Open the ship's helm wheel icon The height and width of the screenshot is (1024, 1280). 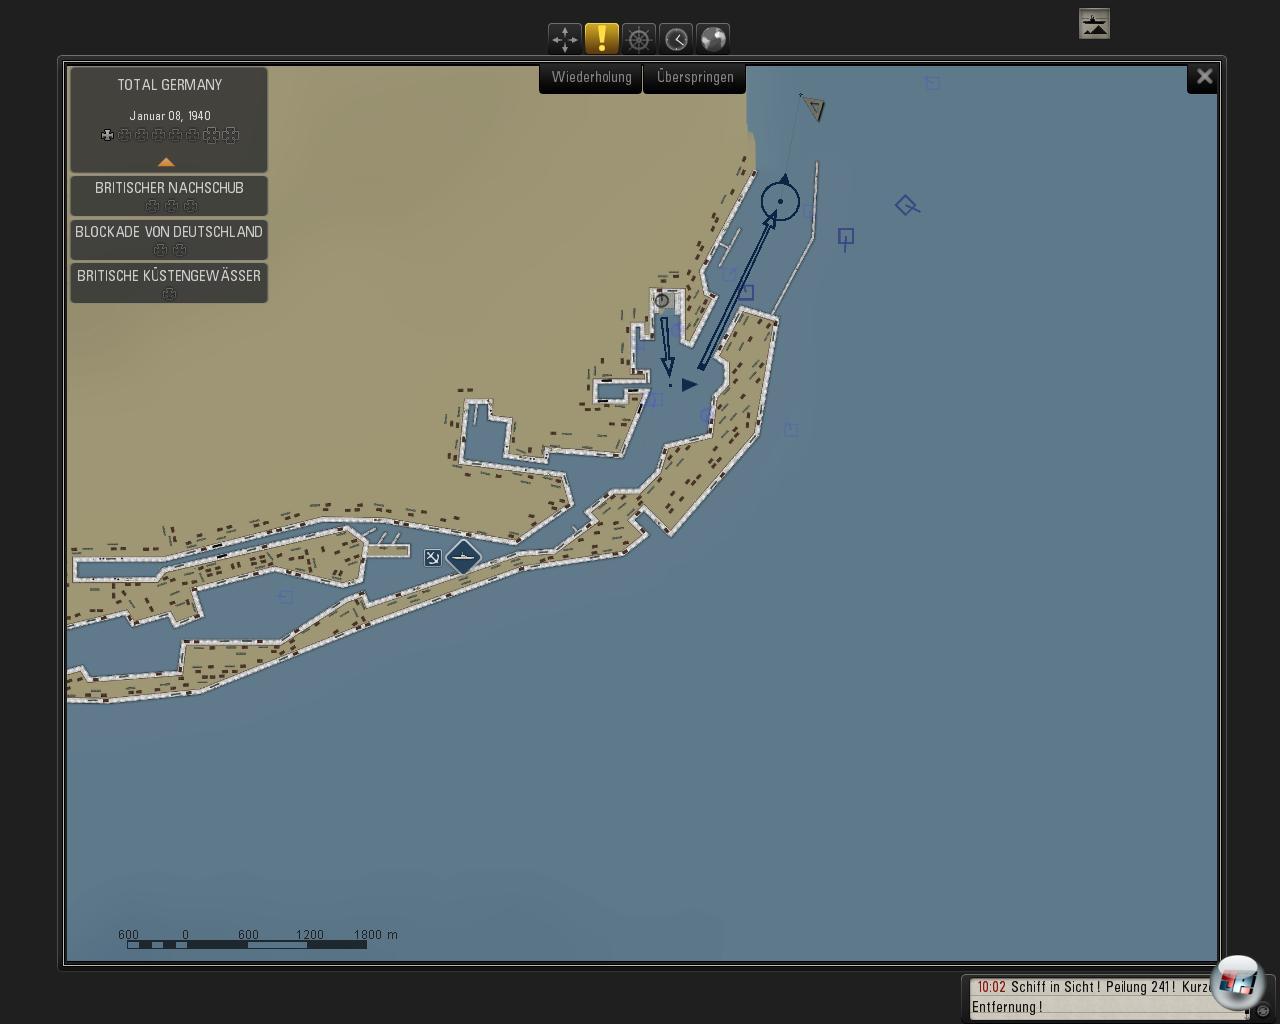tap(639, 39)
